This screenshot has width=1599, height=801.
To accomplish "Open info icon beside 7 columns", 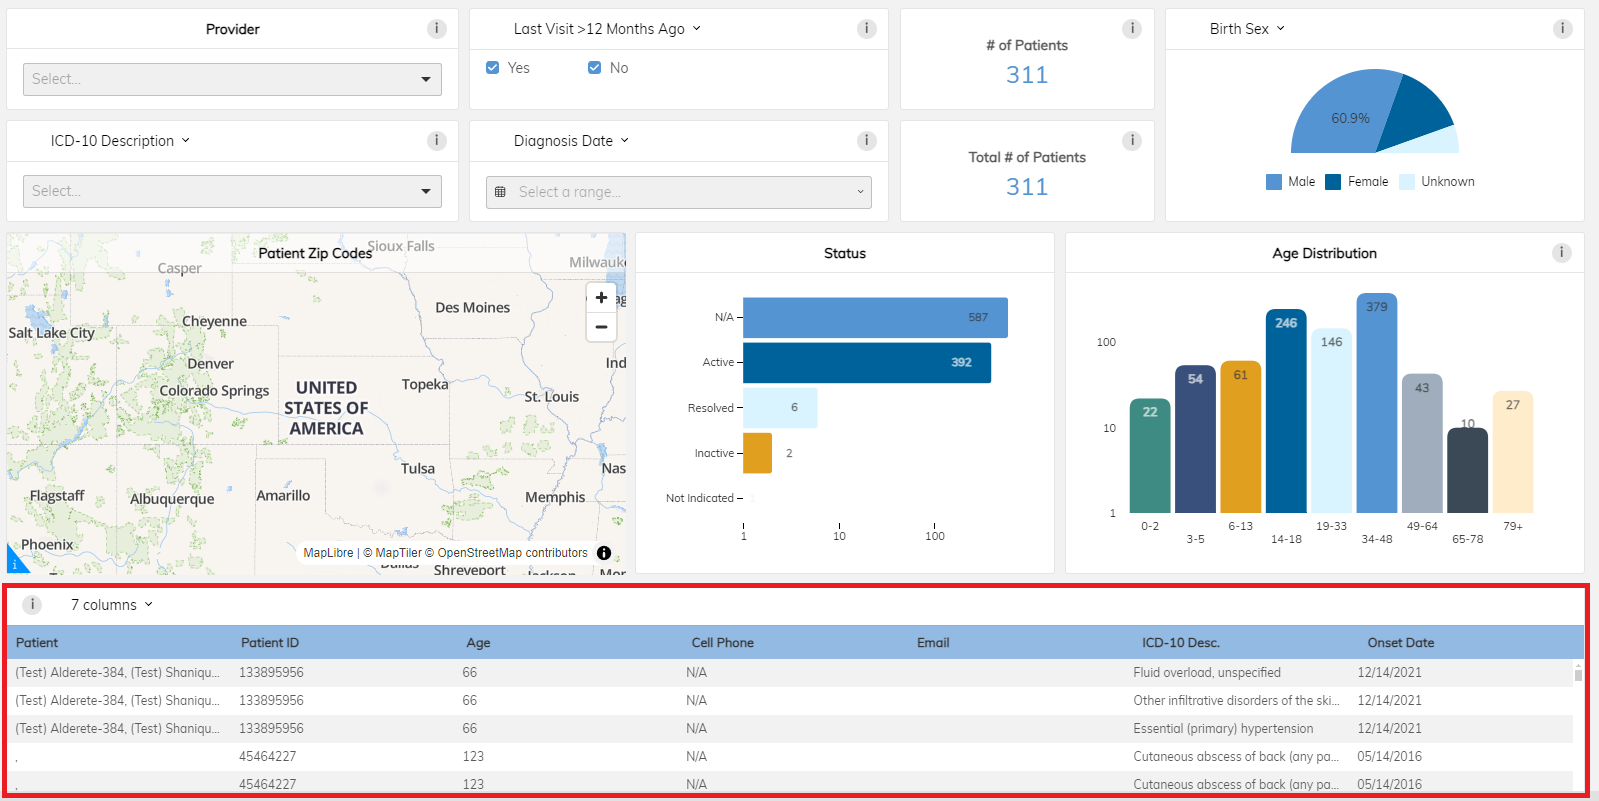I will 32,605.
